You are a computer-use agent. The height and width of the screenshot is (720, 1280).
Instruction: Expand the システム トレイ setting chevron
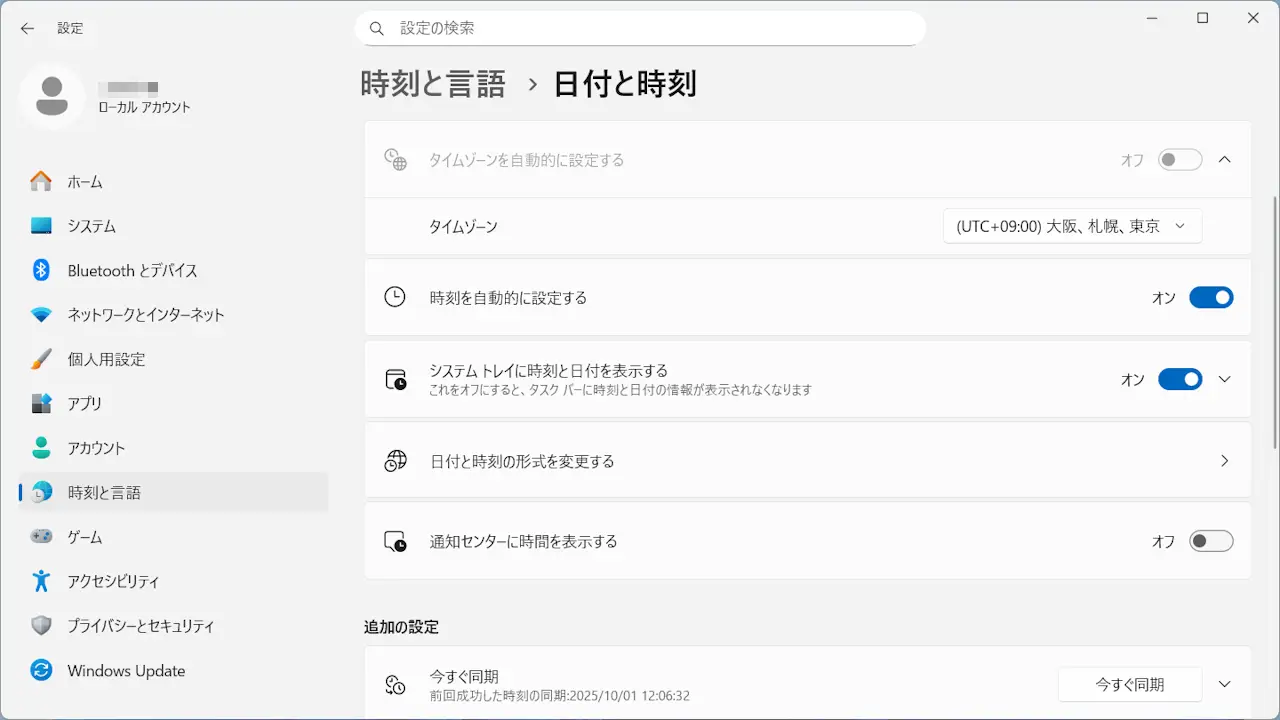click(x=1225, y=379)
